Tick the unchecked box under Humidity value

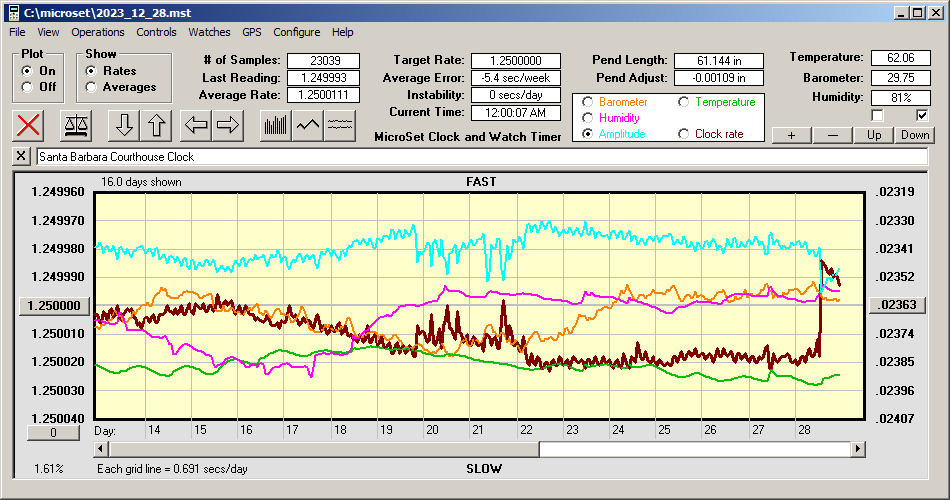[877, 115]
